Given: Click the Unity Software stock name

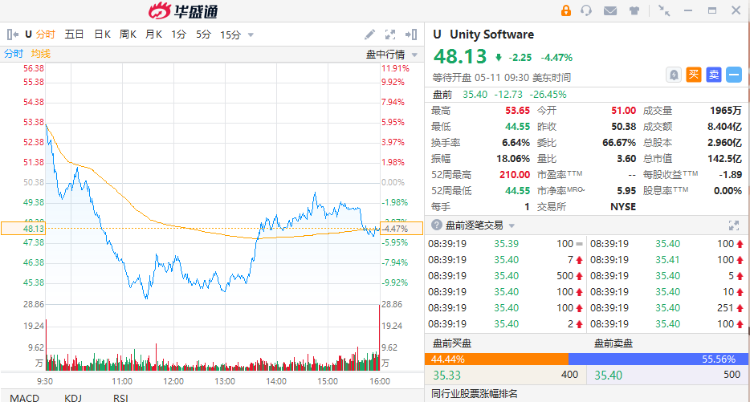Looking at the screenshot, I should tap(492, 34).
